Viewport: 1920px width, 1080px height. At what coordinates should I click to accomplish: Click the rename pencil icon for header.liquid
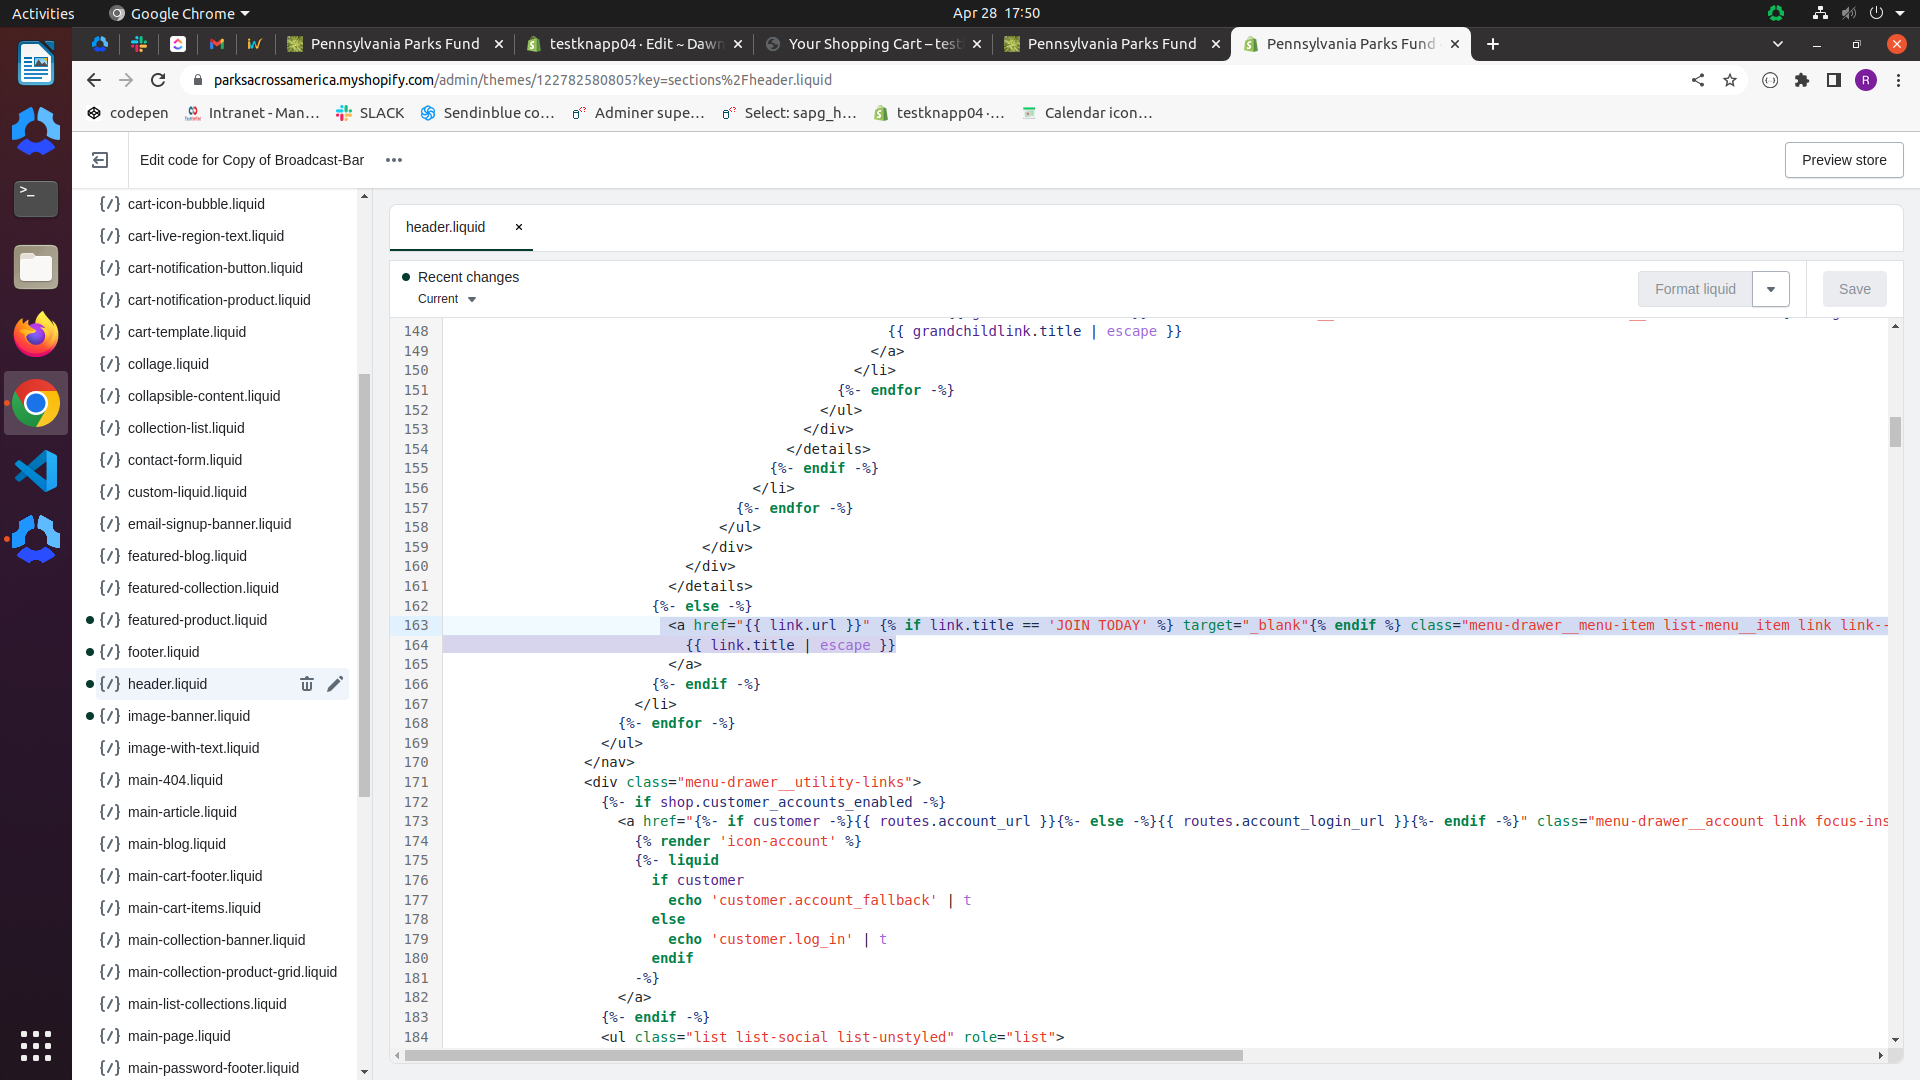coord(335,684)
